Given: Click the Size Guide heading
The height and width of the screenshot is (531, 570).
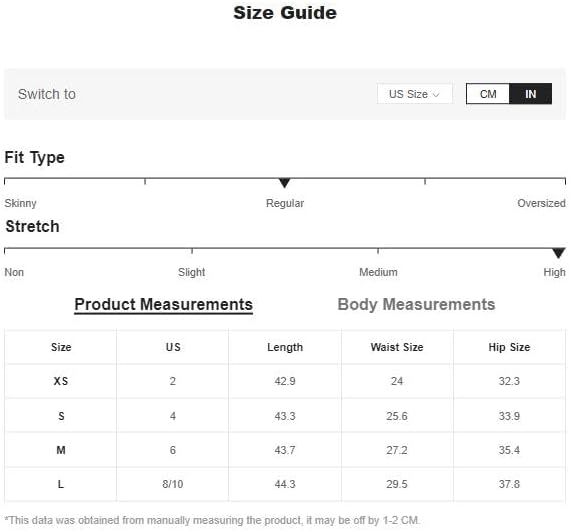Looking at the screenshot, I should [285, 13].
